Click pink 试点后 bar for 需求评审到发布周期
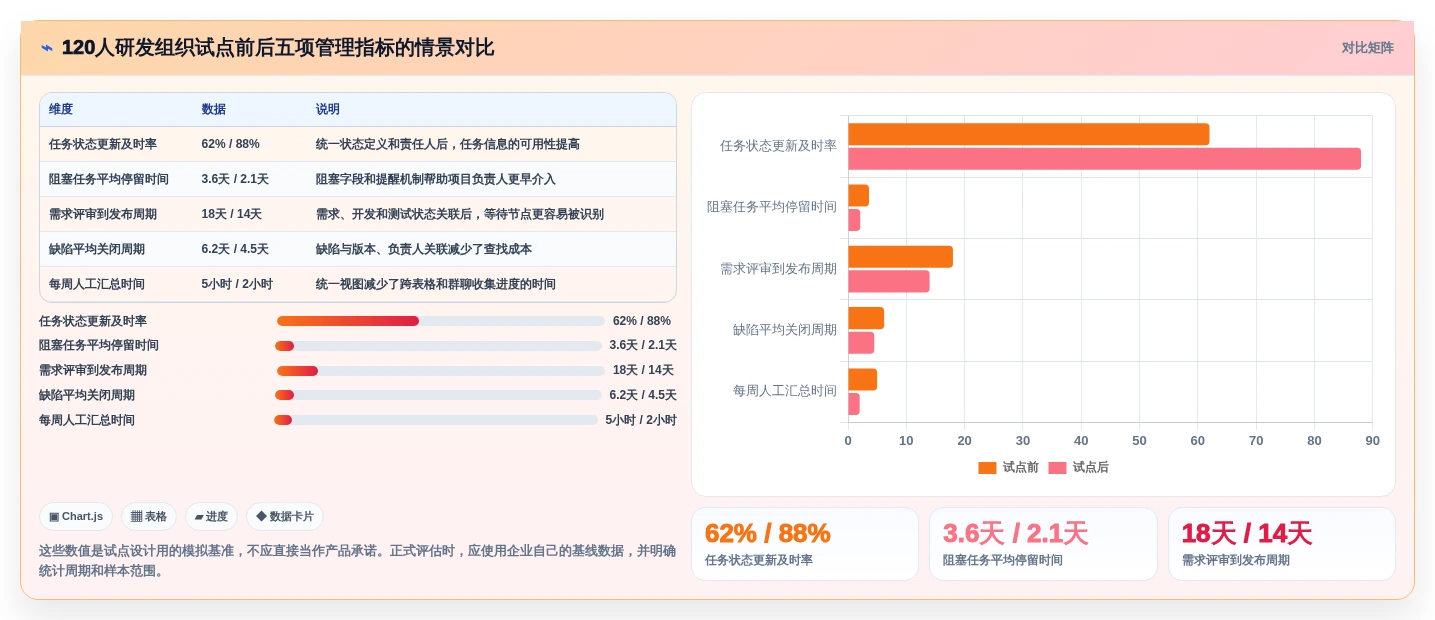 pyautogui.click(x=889, y=282)
